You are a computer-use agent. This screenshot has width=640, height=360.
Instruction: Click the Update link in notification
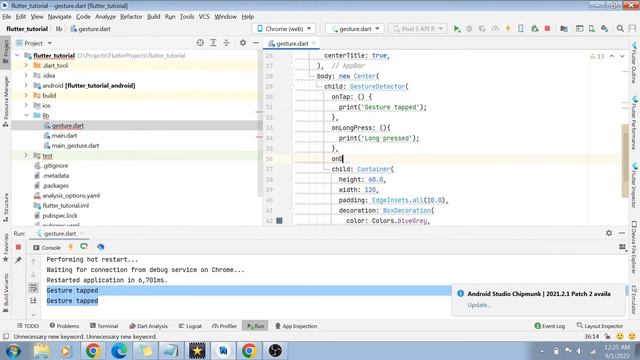[479, 304]
